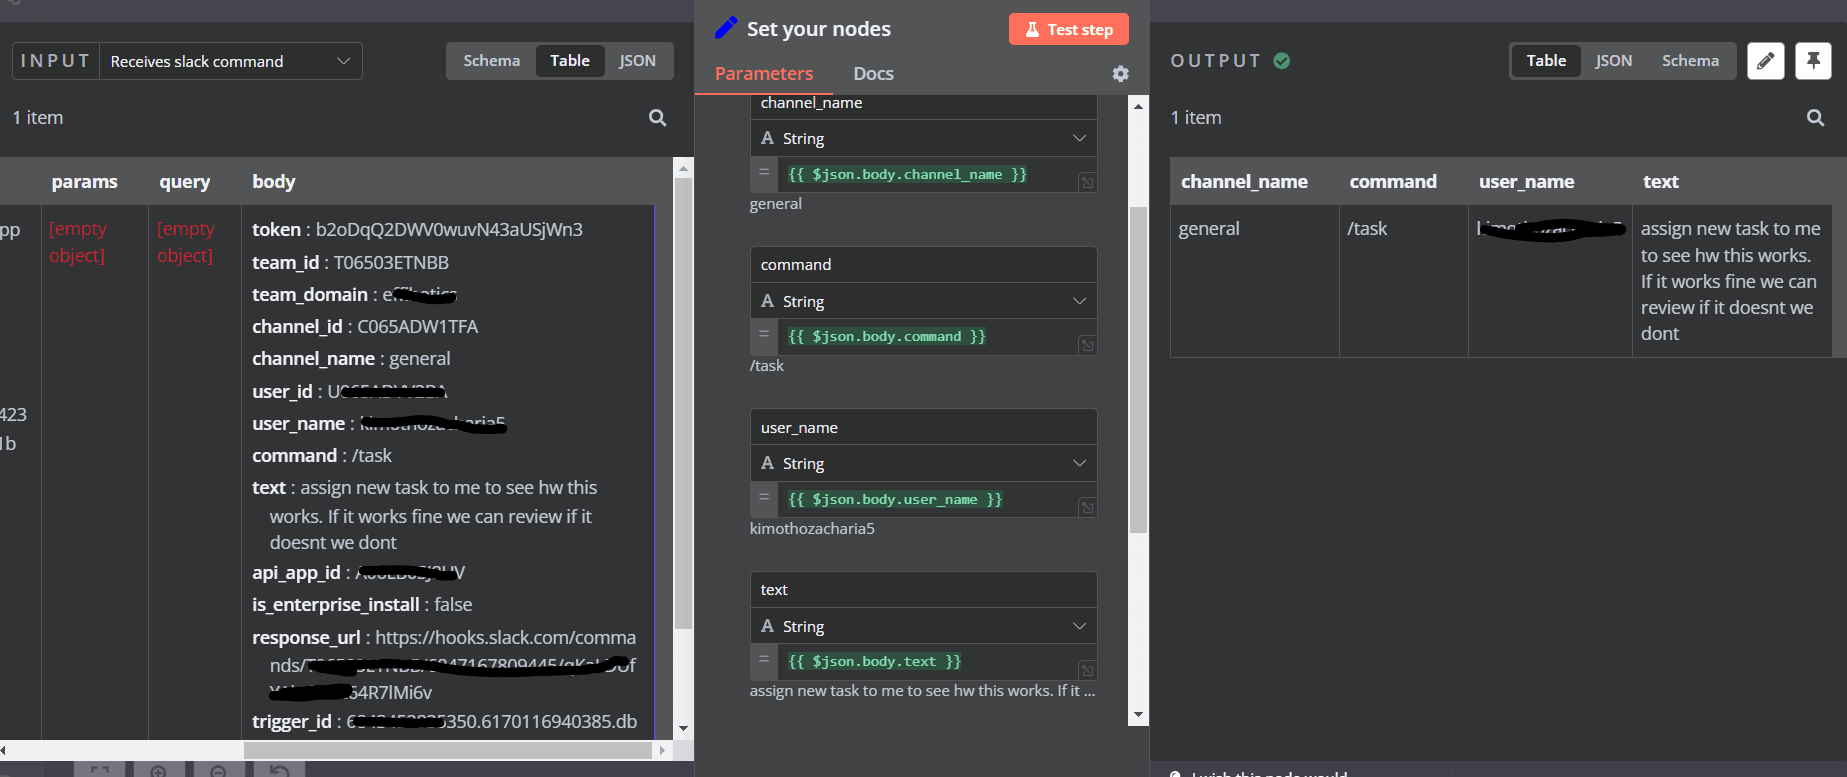This screenshot has height=777, width=1847.
Task: Click the scroll-up arrow of parameters panel
Action: (1138, 105)
